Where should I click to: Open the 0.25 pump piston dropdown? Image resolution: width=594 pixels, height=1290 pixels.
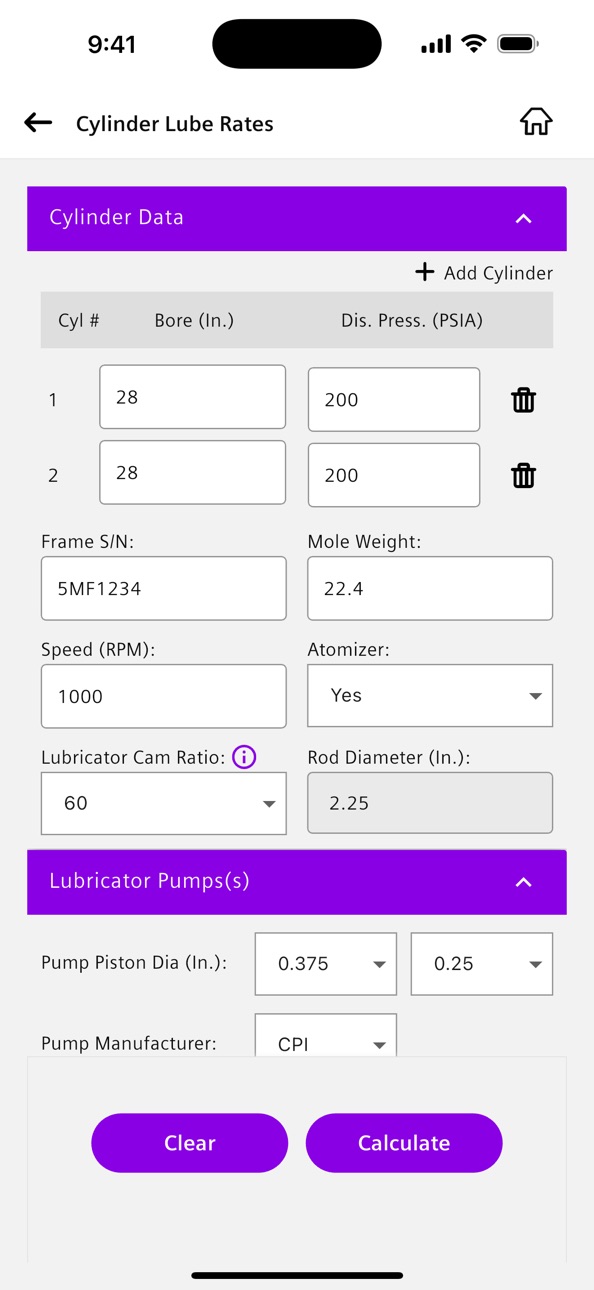point(482,964)
